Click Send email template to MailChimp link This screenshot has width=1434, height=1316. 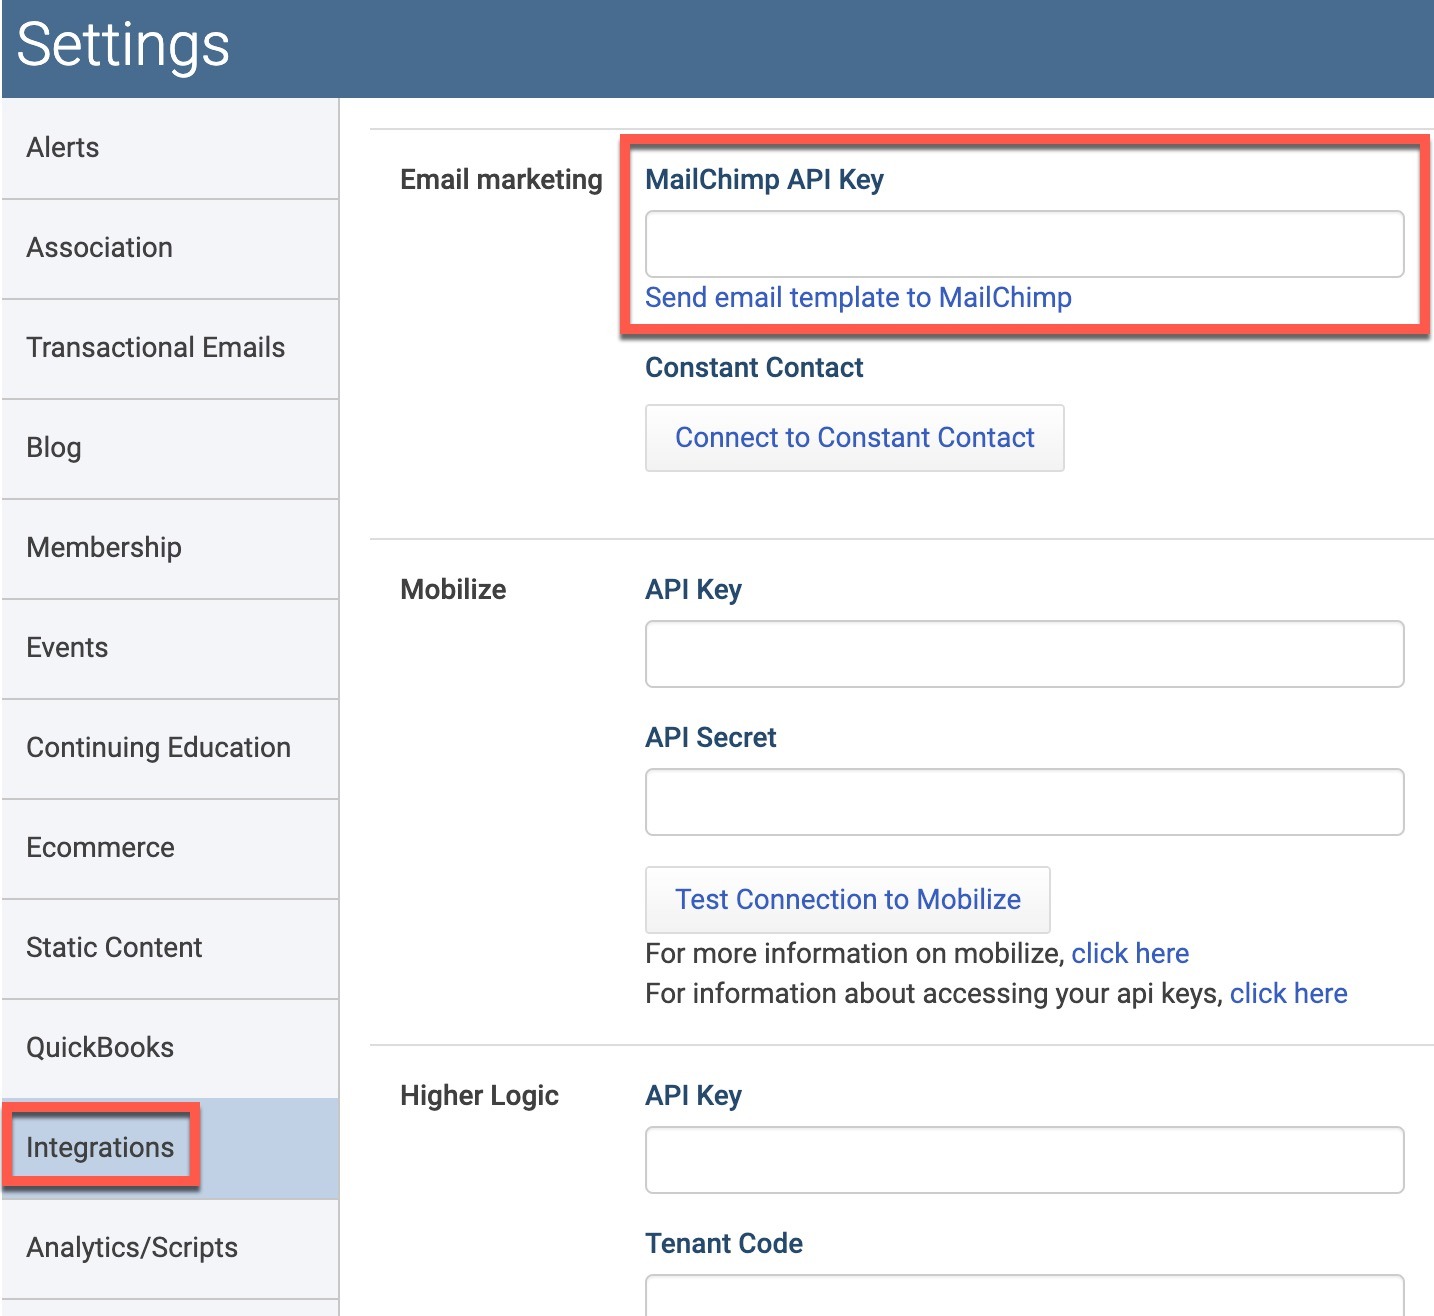[858, 298]
